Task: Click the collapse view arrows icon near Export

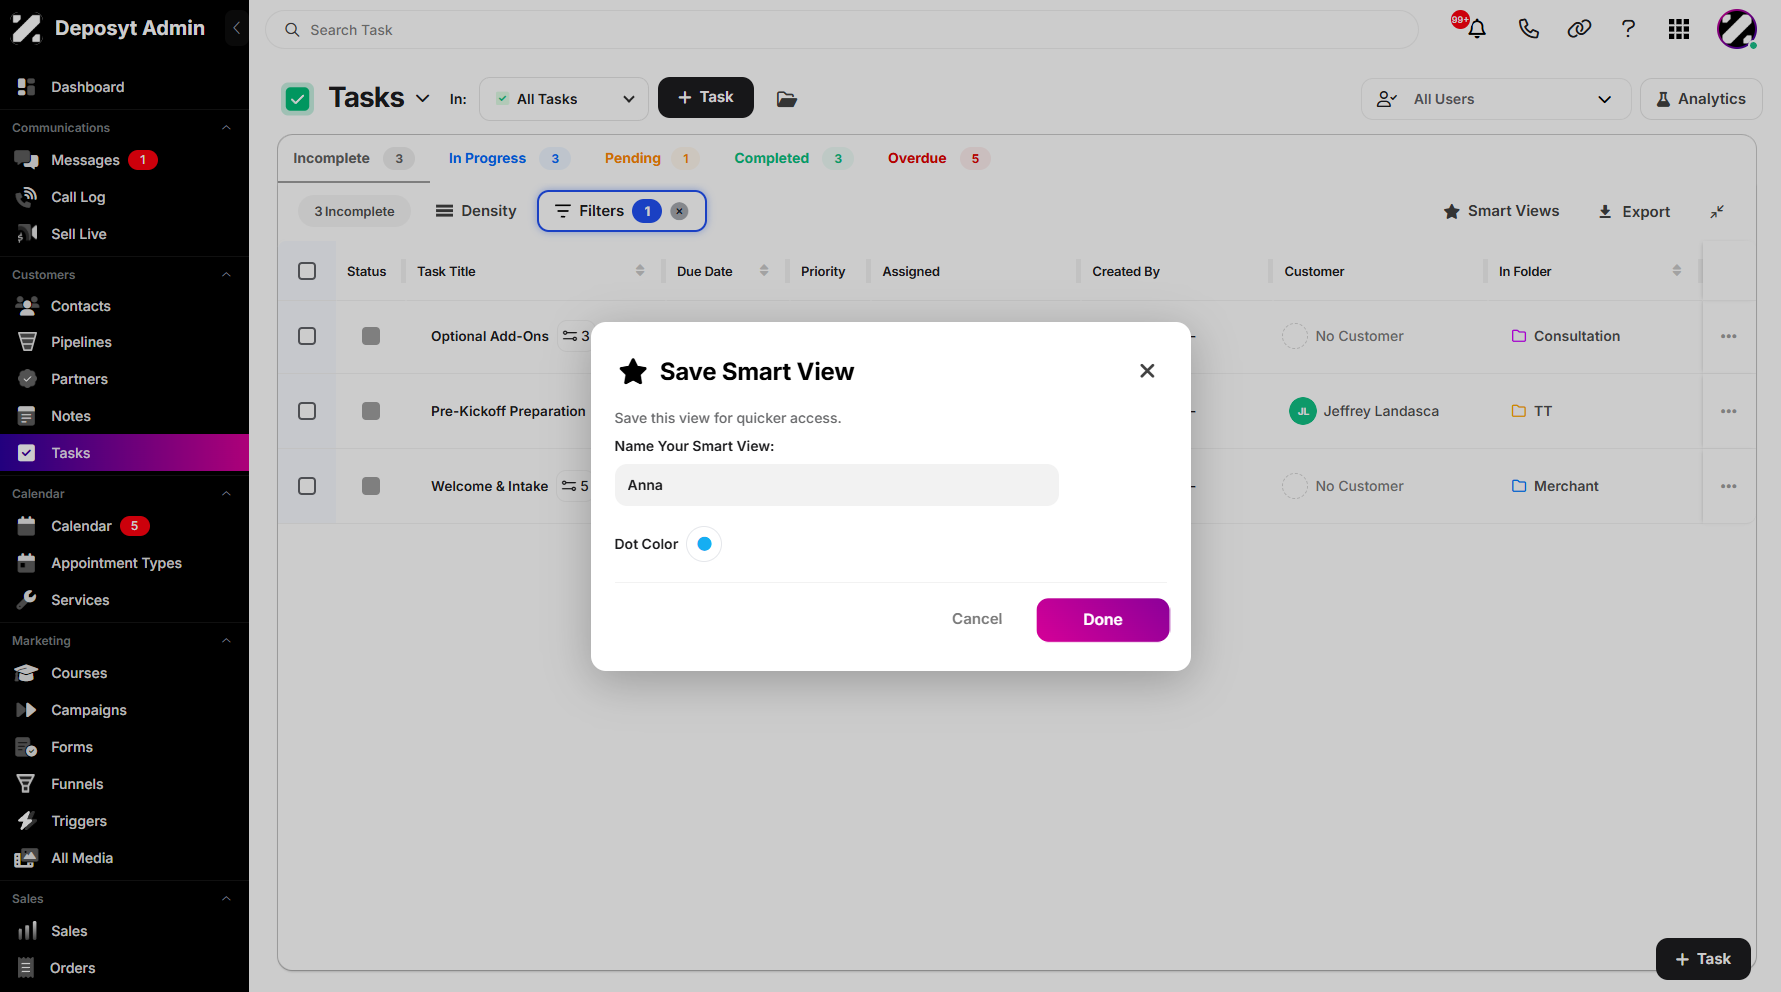Action: pyautogui.click(x=1717, y=211)
